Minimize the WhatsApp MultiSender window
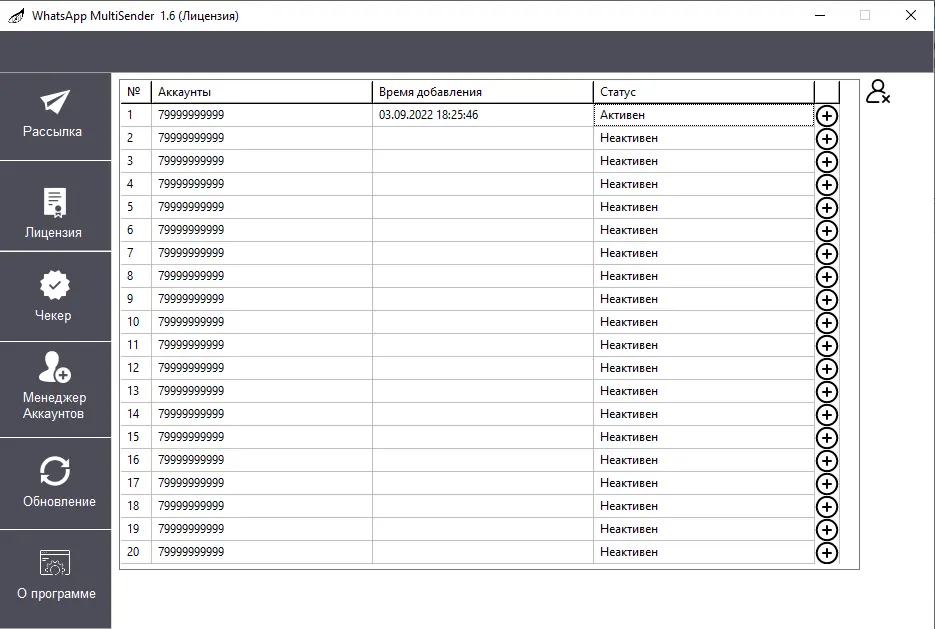Viewport: 935px width, 629px height. point(820,16)
